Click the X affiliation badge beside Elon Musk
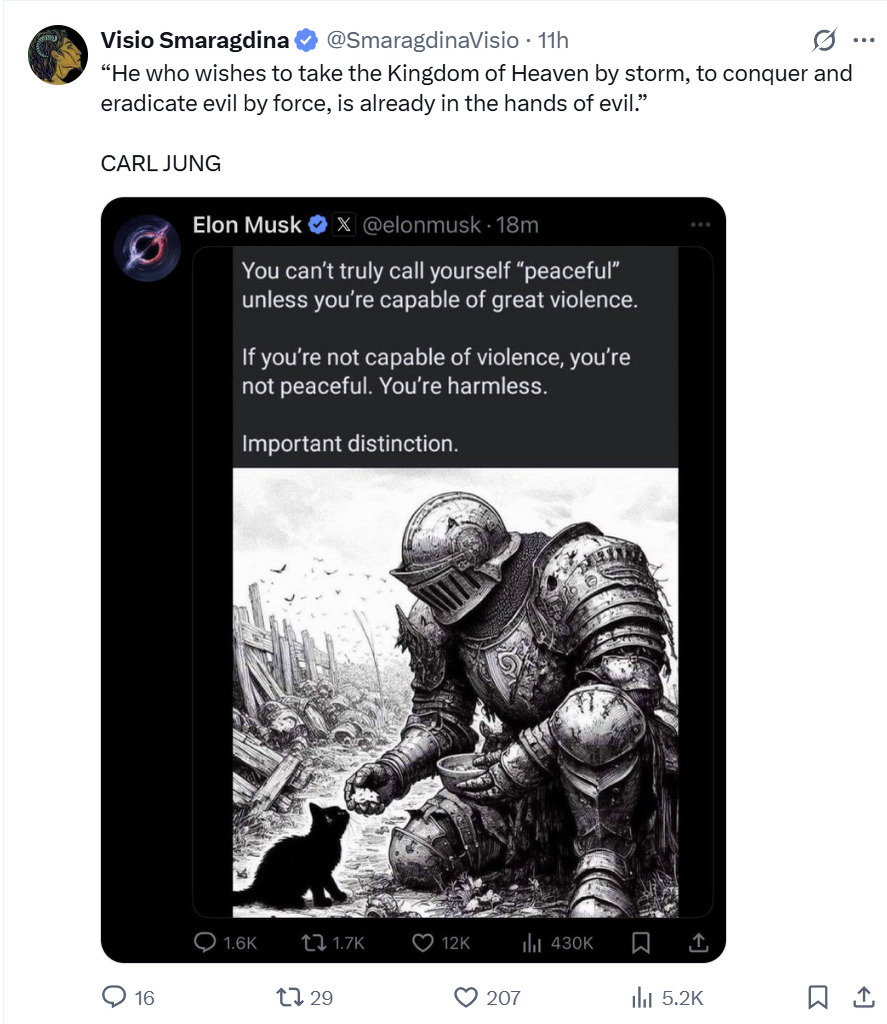 [343, 225]
